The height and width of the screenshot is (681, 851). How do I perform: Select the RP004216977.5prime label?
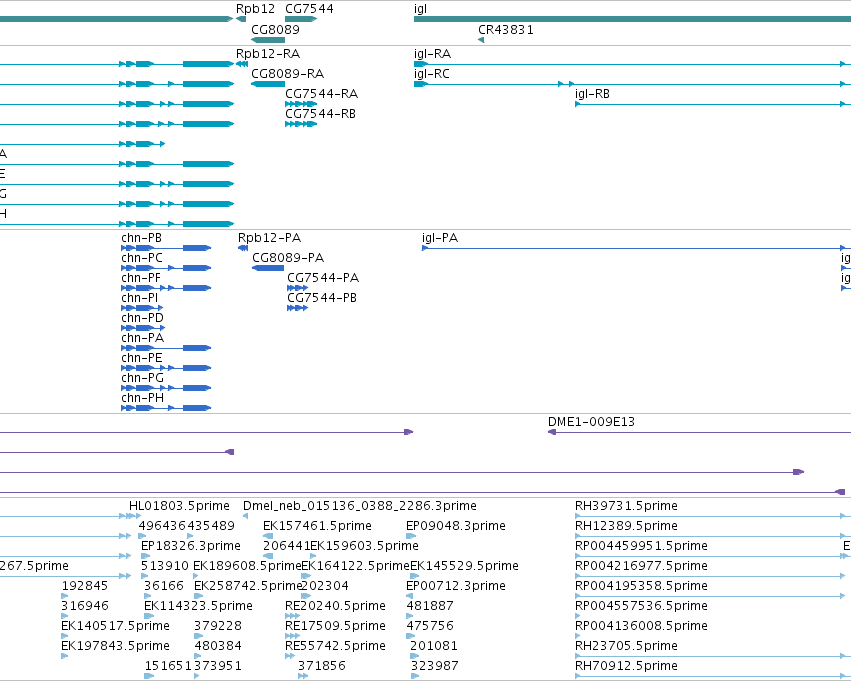pyautogui.click(x=642, y=566)
